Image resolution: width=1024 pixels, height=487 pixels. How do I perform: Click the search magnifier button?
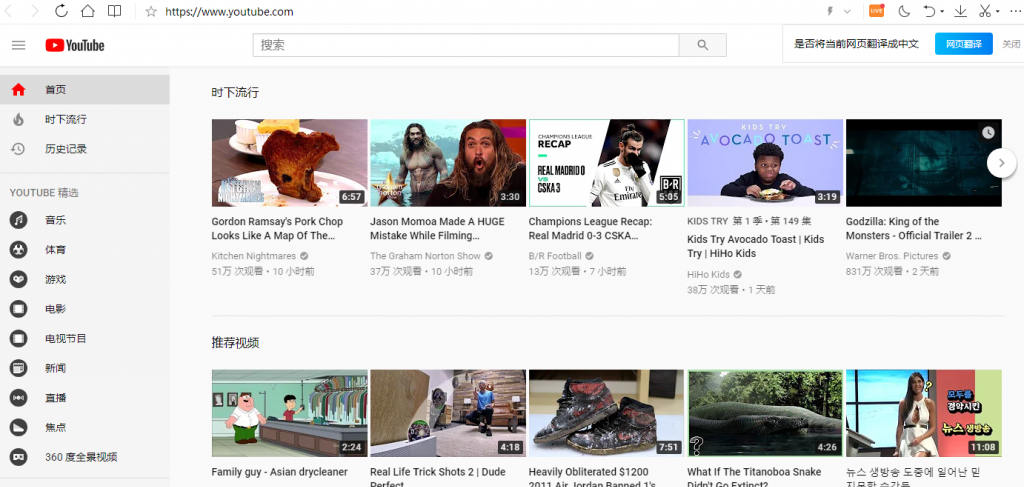coord(703,45)
